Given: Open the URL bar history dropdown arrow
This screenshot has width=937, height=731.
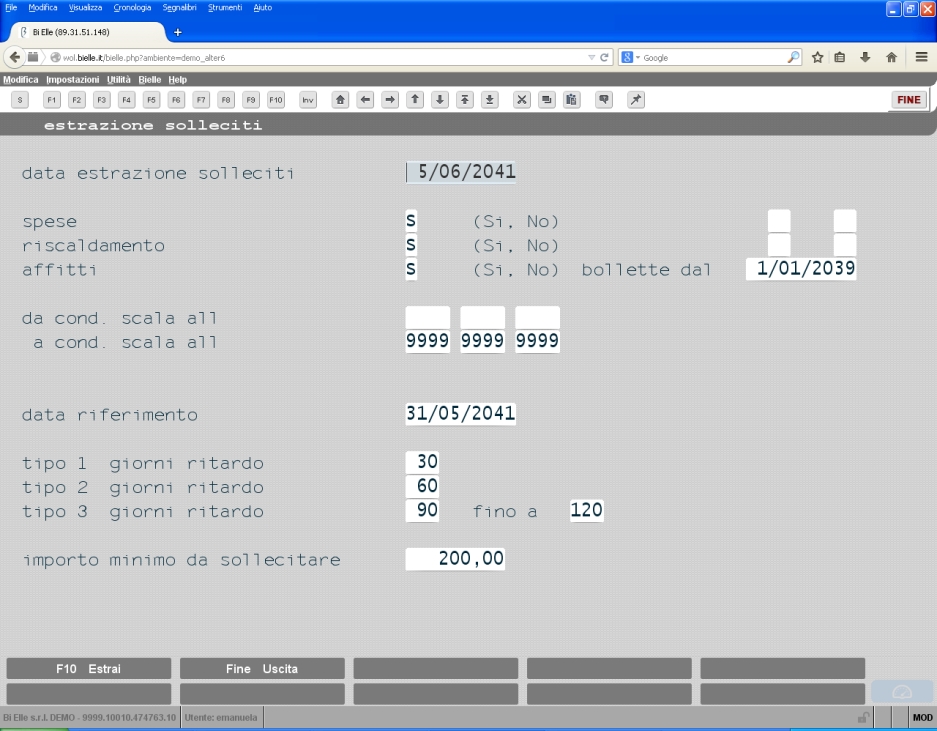Looking at the screenshot, I should (591, 57).
